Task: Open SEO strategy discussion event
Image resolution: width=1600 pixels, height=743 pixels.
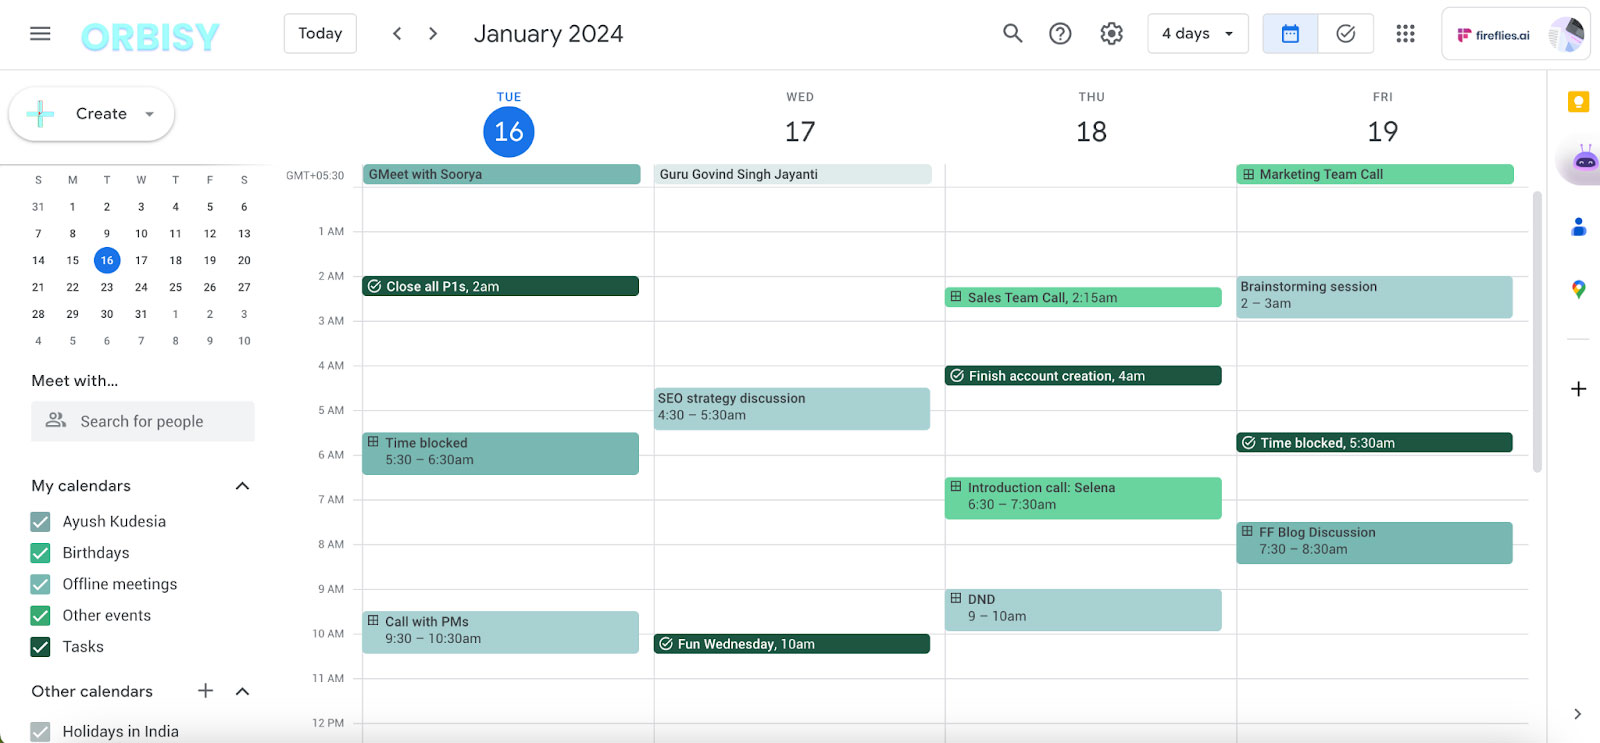Action: point(792,409)
